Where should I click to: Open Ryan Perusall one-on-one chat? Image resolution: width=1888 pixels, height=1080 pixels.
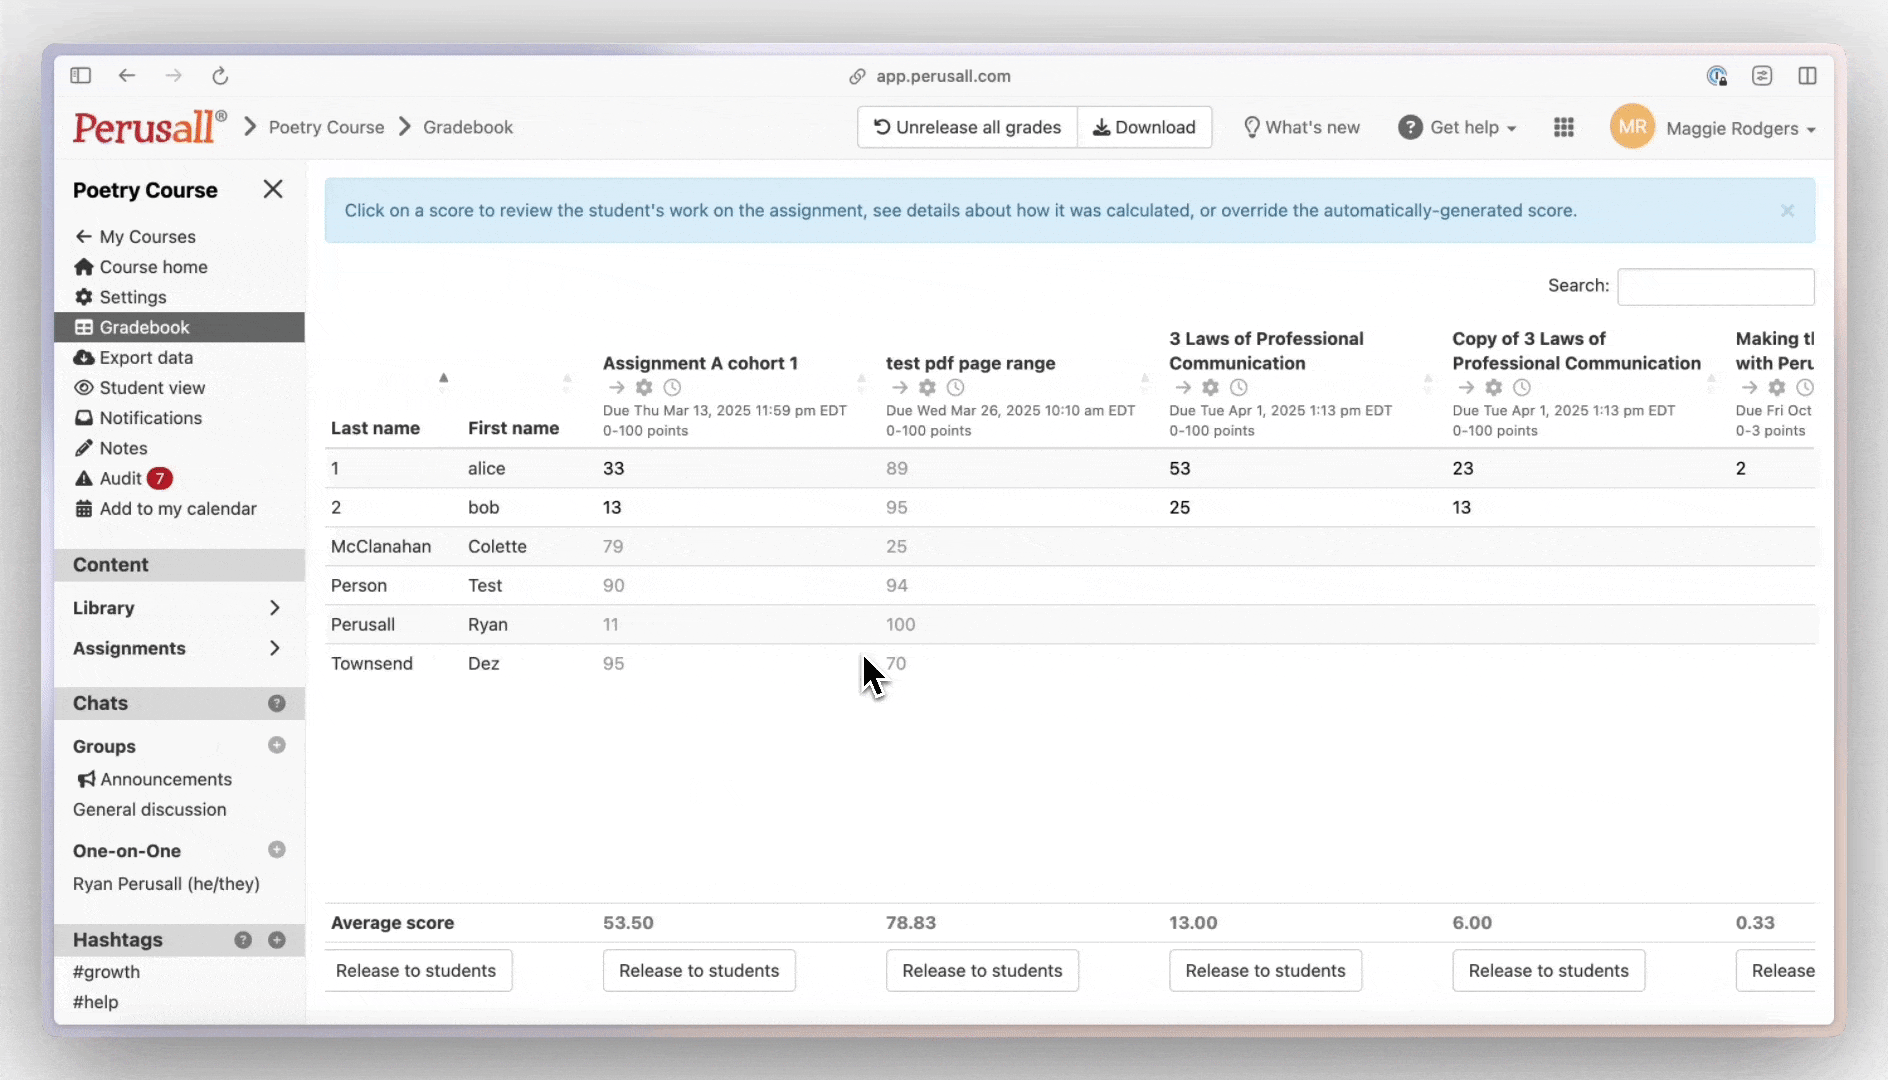[x=166, y=884]
